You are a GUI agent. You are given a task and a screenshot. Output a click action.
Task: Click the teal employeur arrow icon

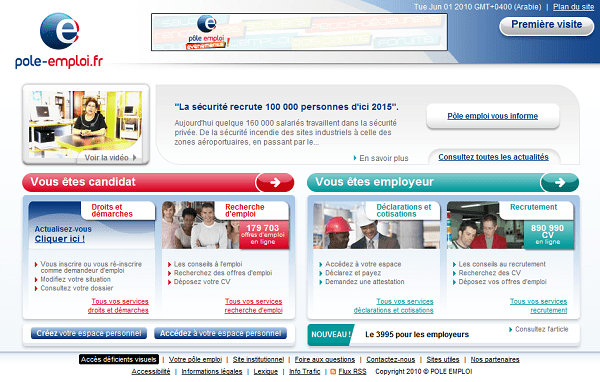559,182
